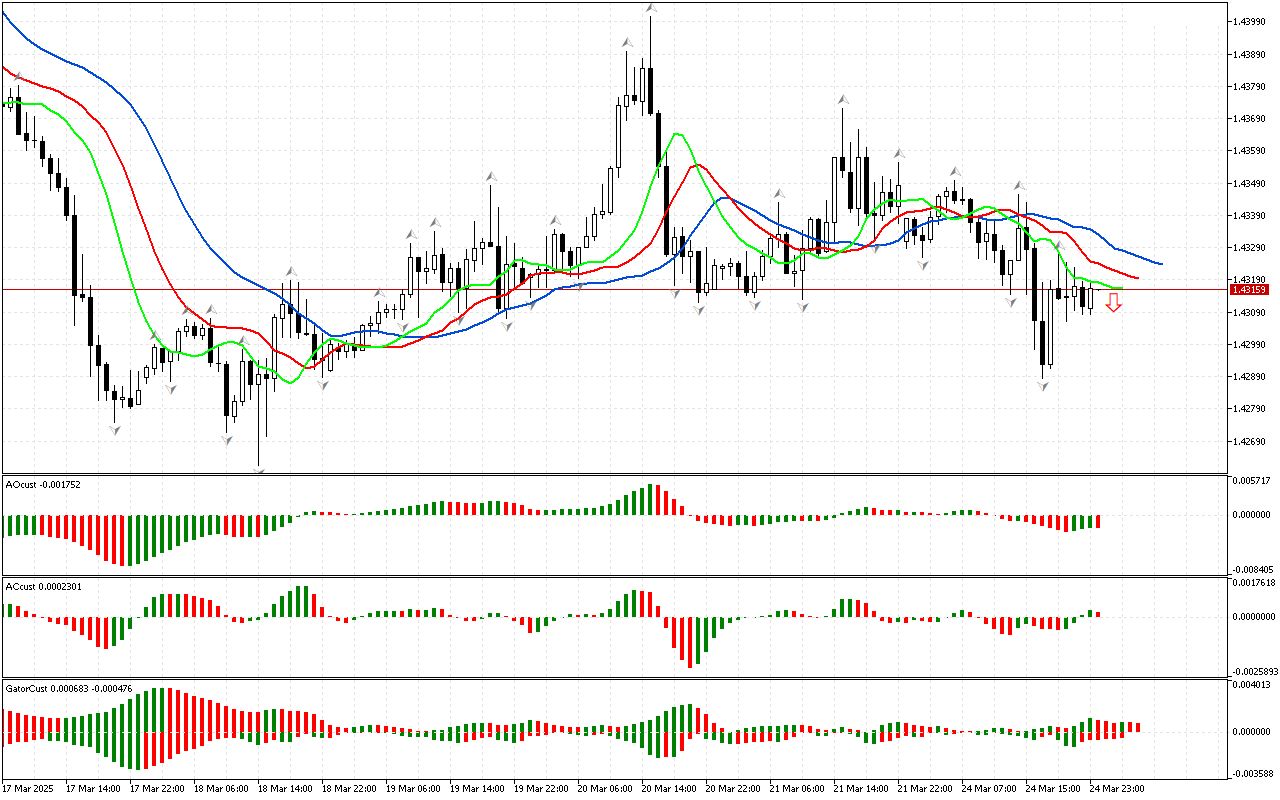Click the 1.42690 price axis label
The image size is (1280, 800).
coord(1251,442)
